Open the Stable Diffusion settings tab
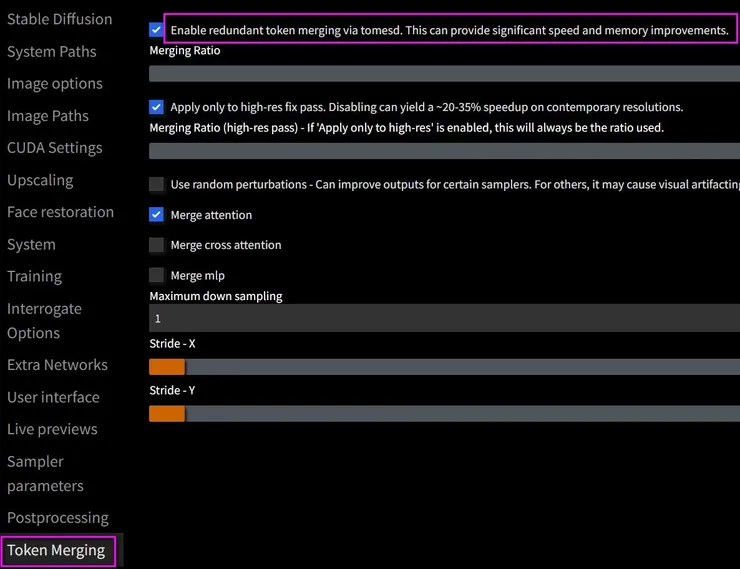740x569 pixels. 60,19
